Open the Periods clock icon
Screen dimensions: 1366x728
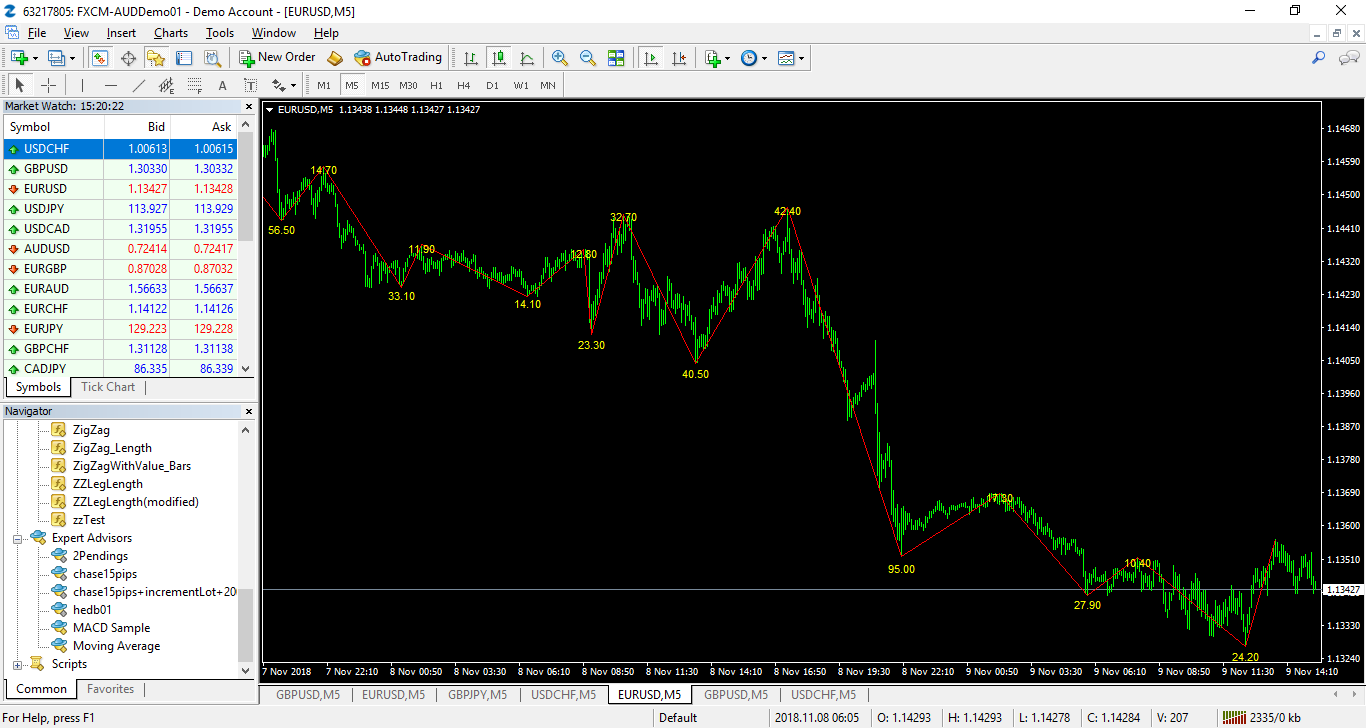pyautogui.click(x=748, y=58)
